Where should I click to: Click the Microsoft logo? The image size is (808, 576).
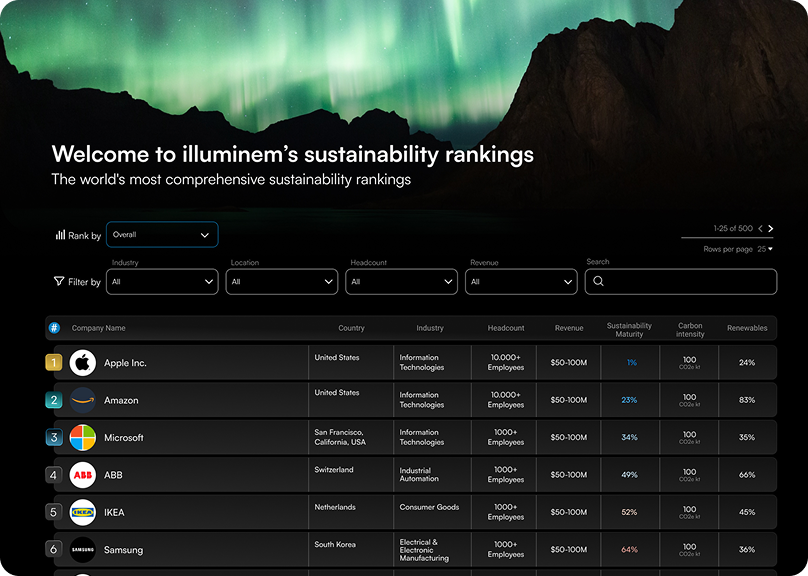pyautogui.click(x=82, y=437)
